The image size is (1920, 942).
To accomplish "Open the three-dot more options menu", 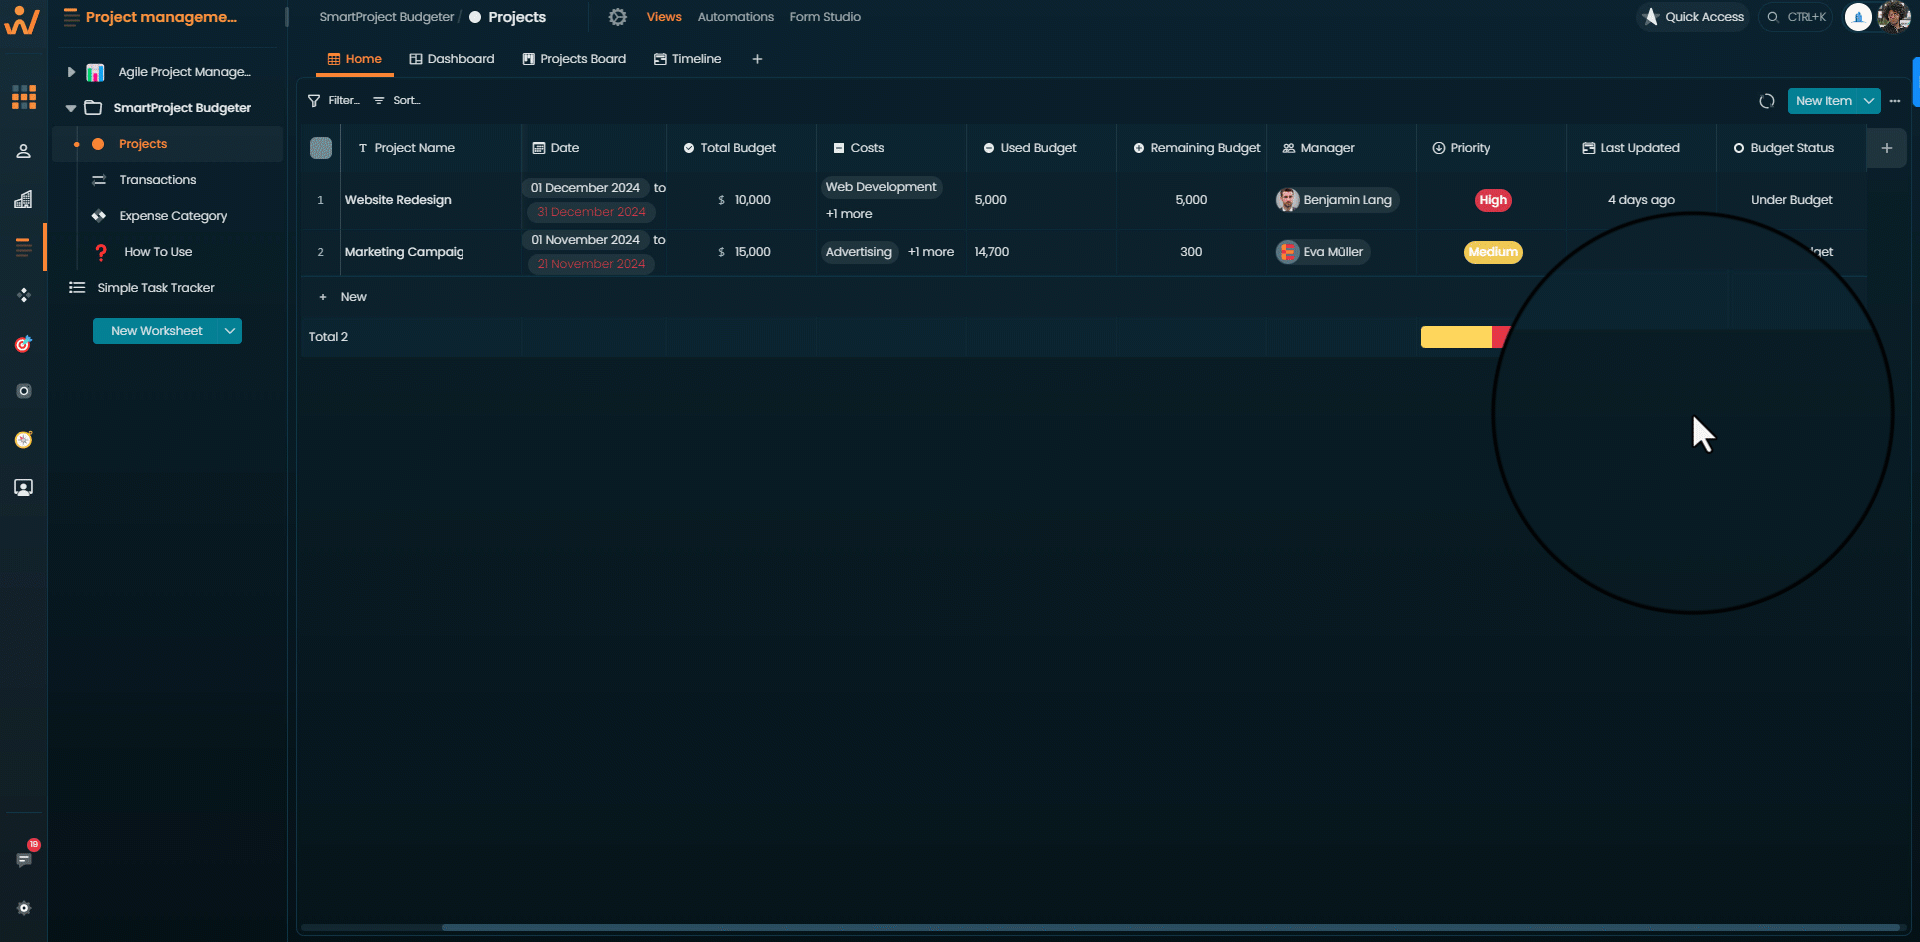I will click(x=1895, y=101).
